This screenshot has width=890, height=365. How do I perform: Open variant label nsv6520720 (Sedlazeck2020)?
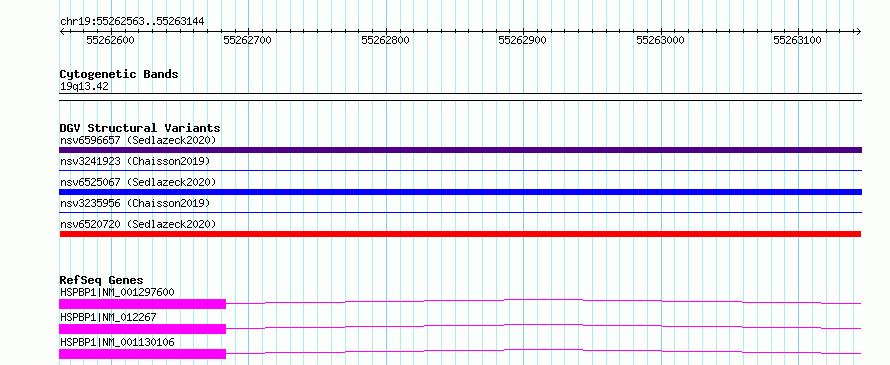click(138, 224)
